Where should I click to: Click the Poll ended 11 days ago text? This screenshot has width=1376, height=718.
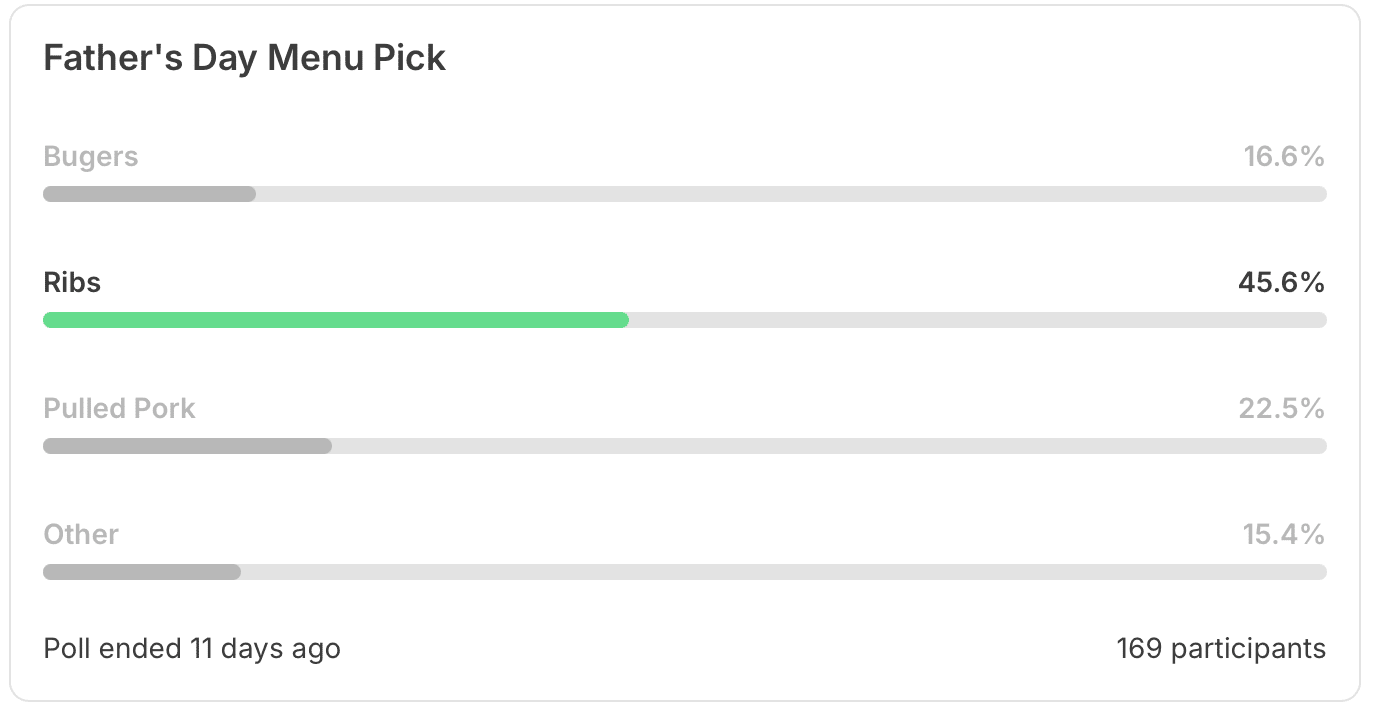192,649
